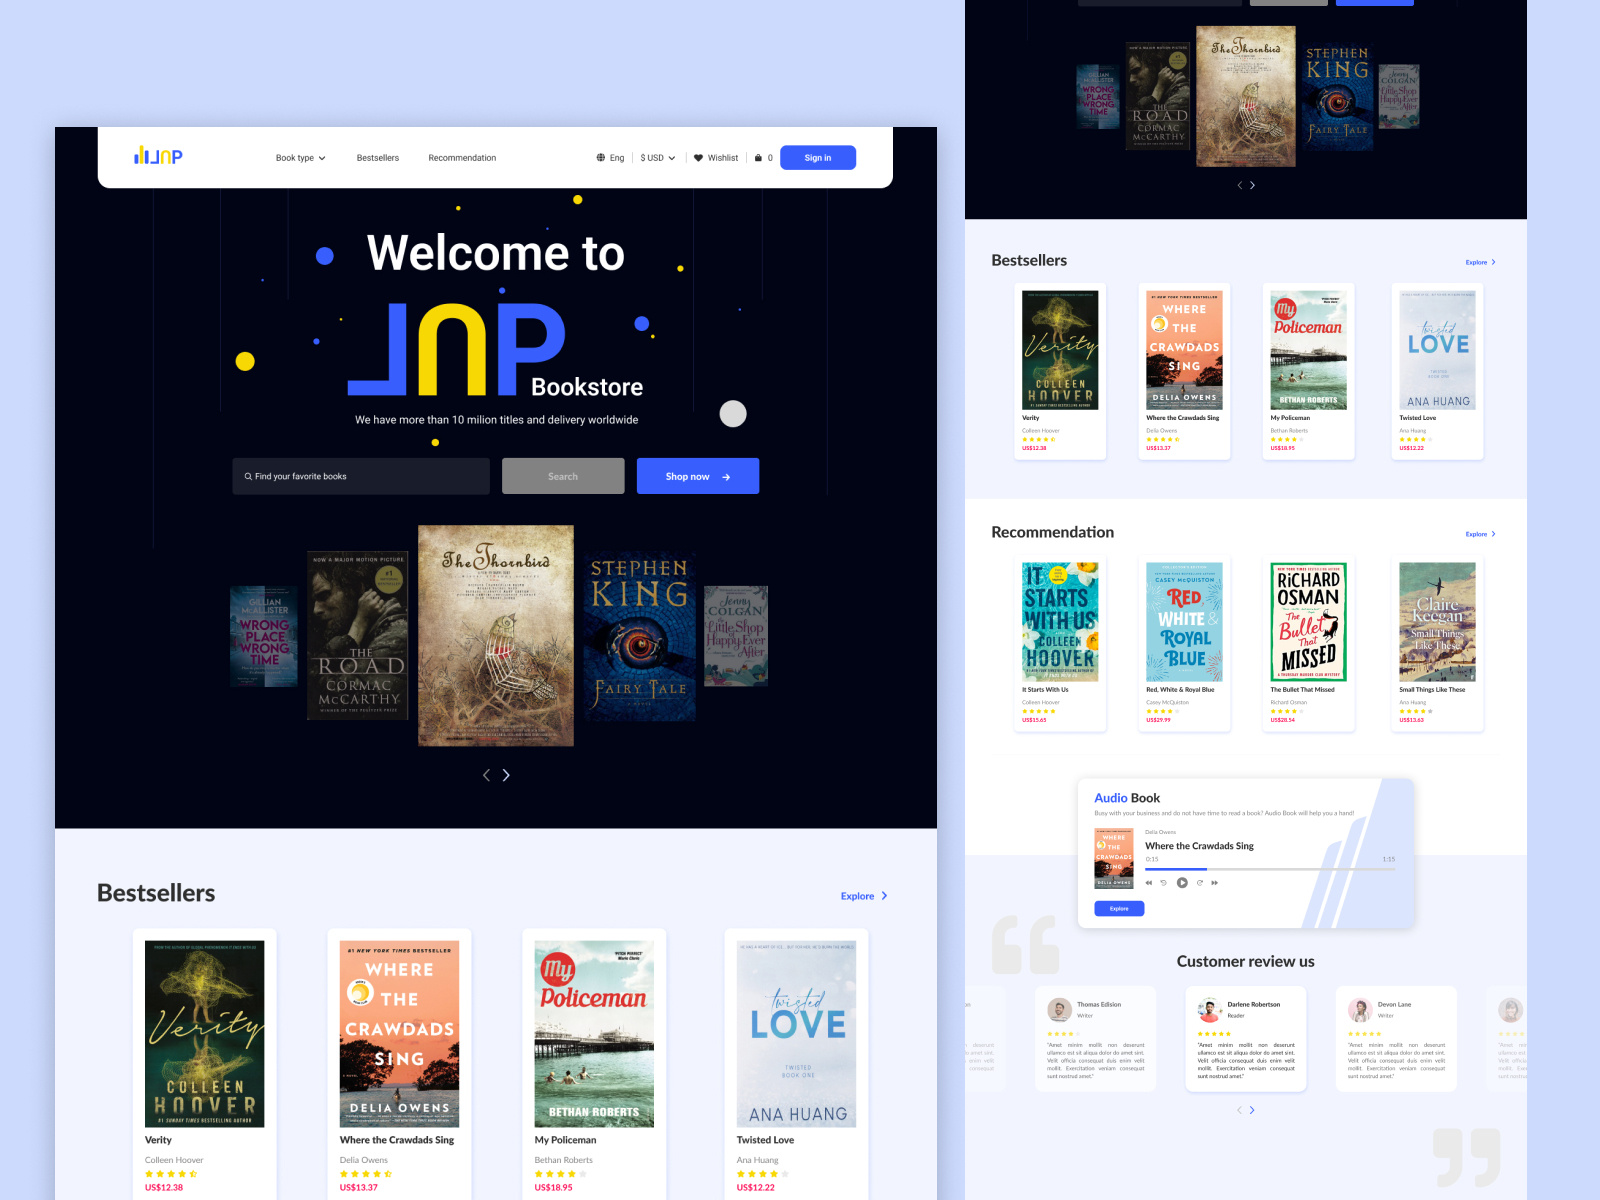Click the Find your favorite books search field
The image size is (1600, 1200).
point(361,476)
